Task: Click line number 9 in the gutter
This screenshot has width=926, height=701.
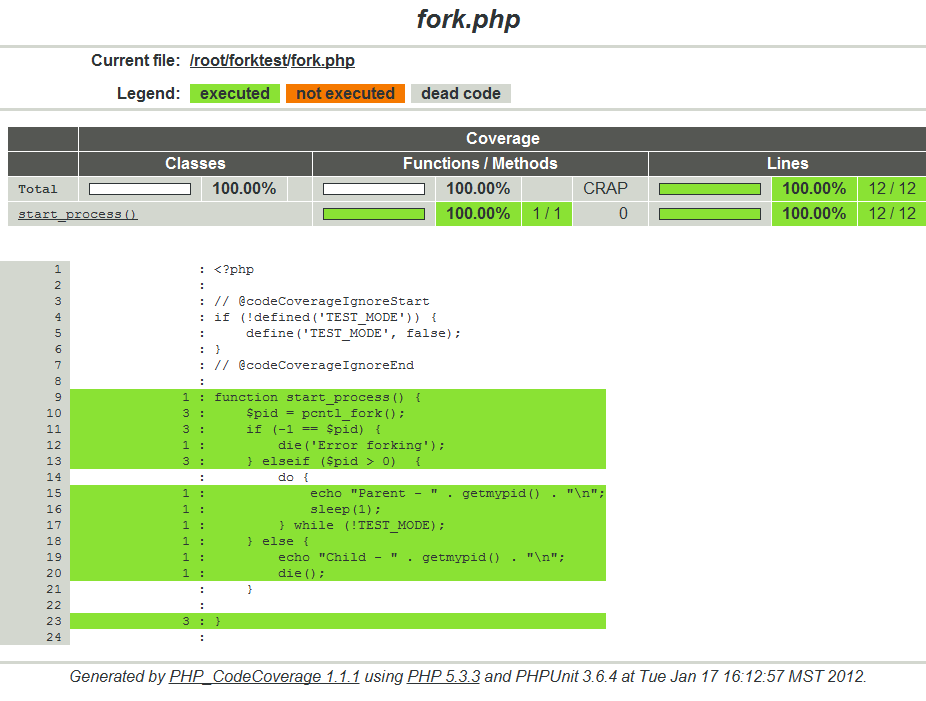Action: coord(57,397)
